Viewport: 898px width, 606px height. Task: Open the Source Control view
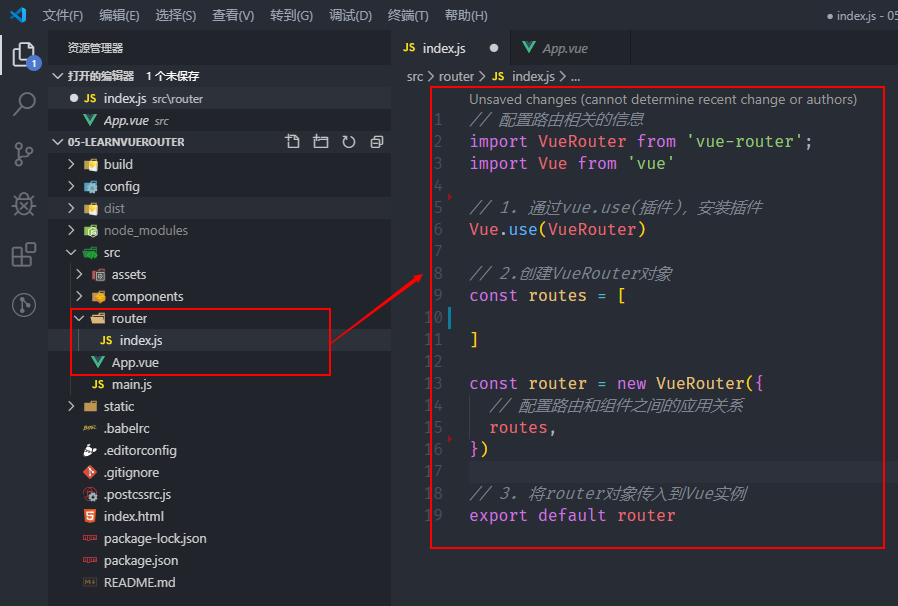tap(24, 154)
